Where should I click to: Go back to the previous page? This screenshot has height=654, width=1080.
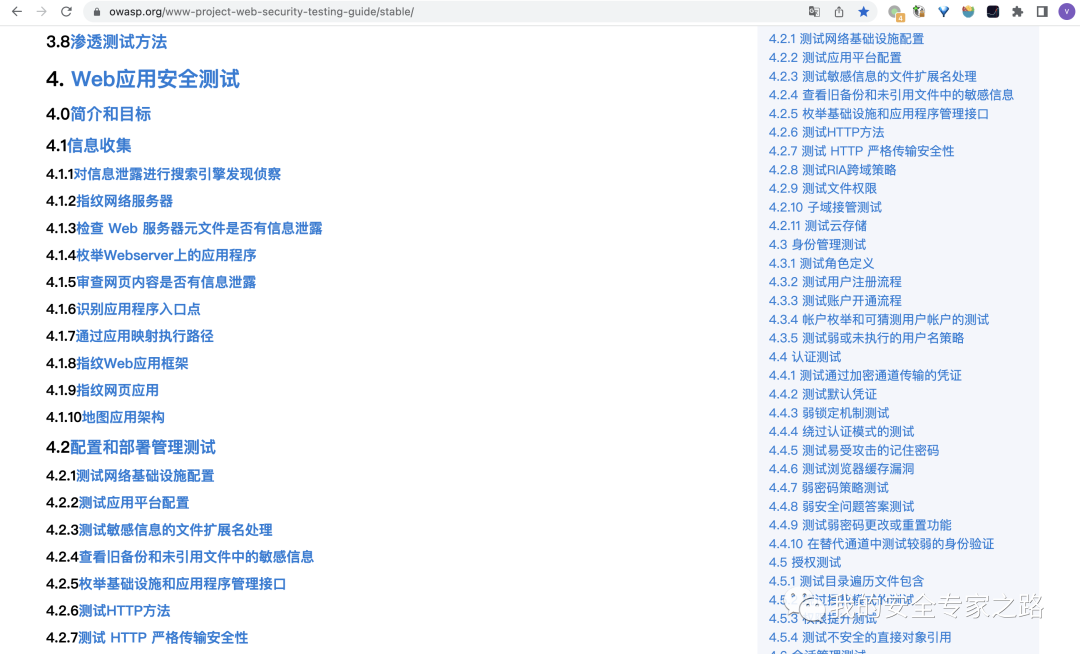click(x=17, y=12)
